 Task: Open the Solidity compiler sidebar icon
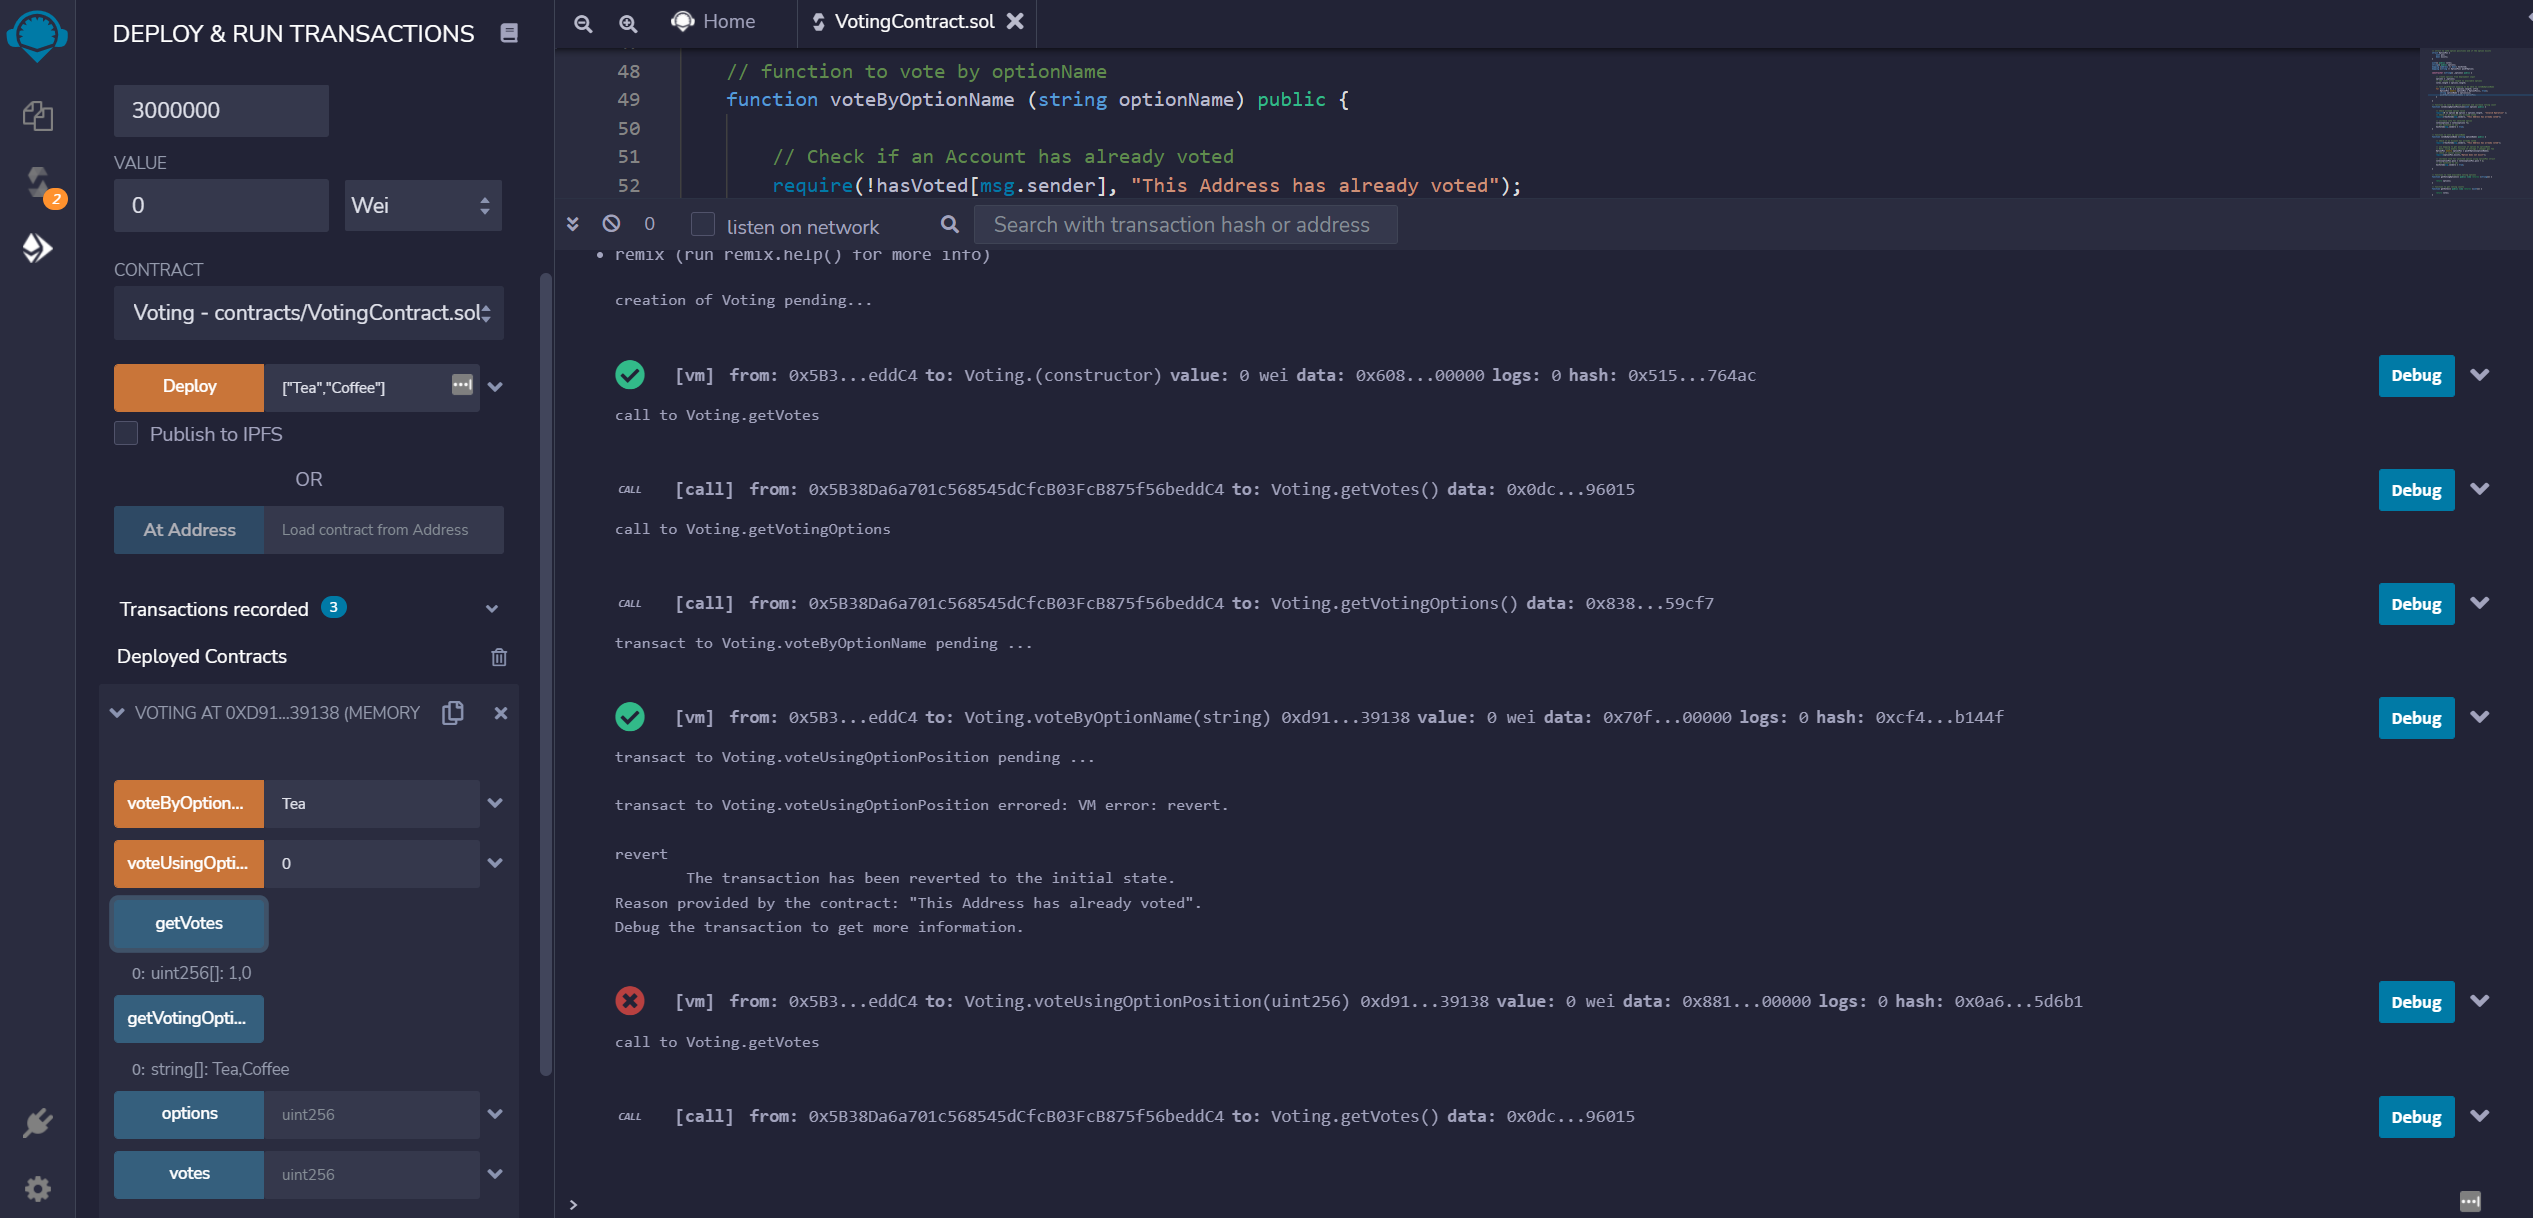[x=37, y=183]
